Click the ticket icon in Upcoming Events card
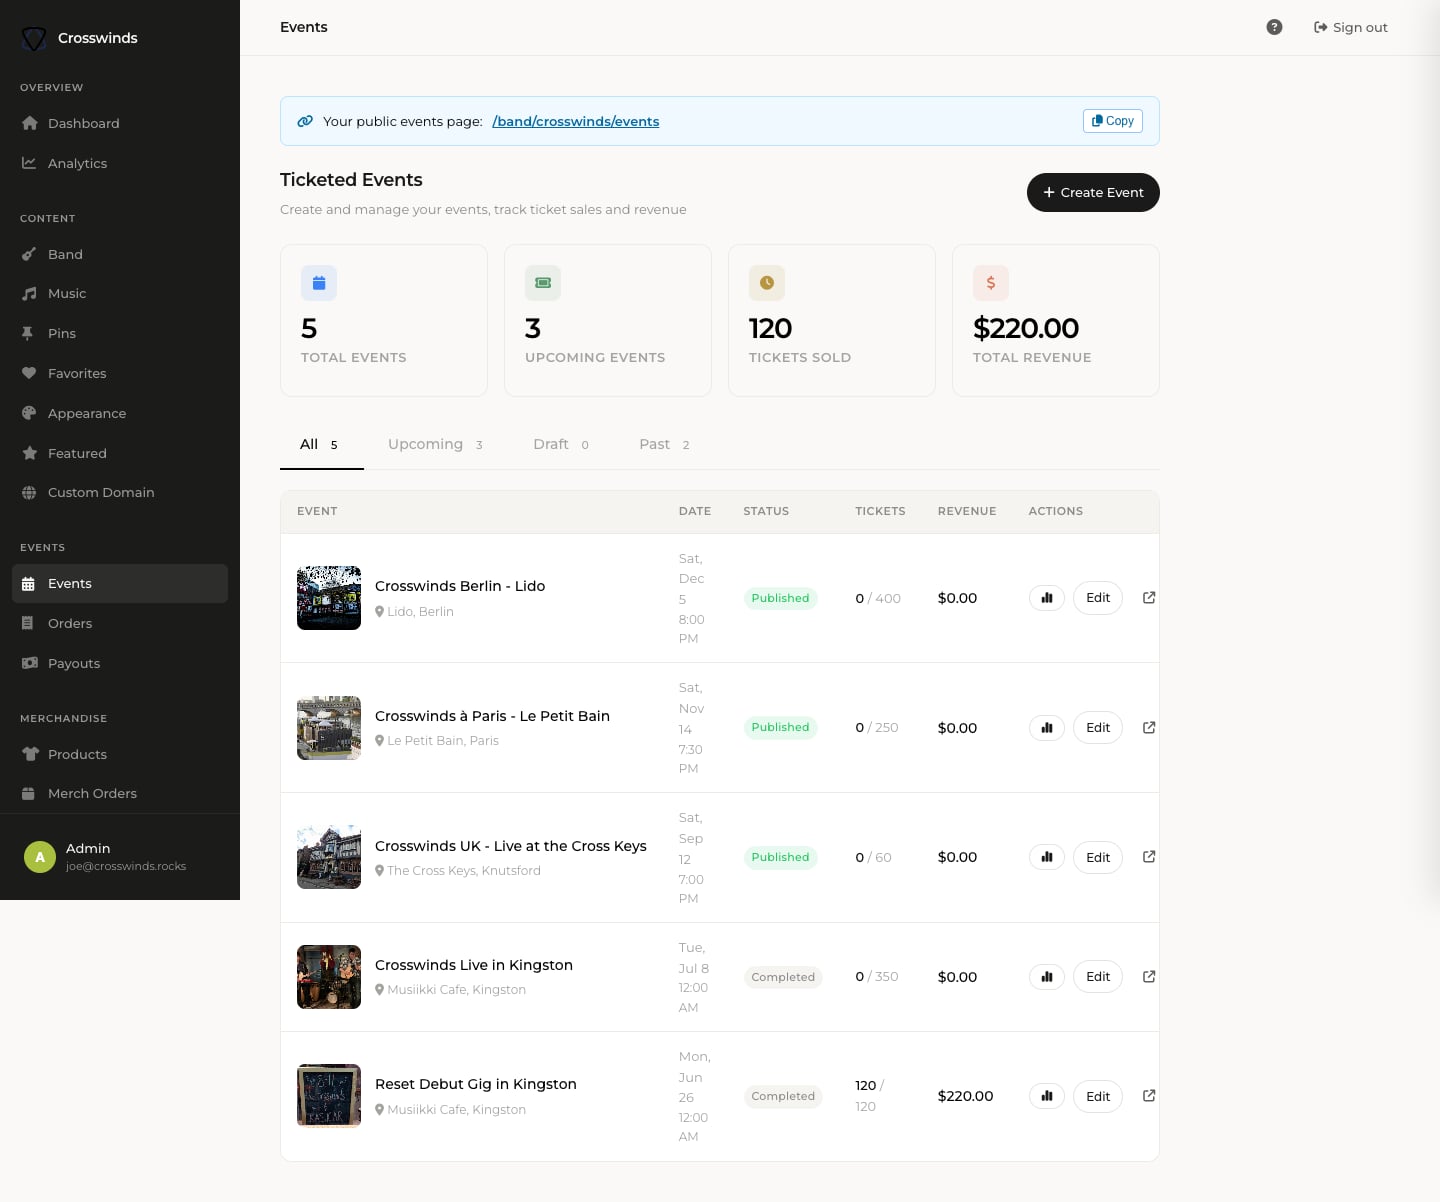 [x=543, y=283]
